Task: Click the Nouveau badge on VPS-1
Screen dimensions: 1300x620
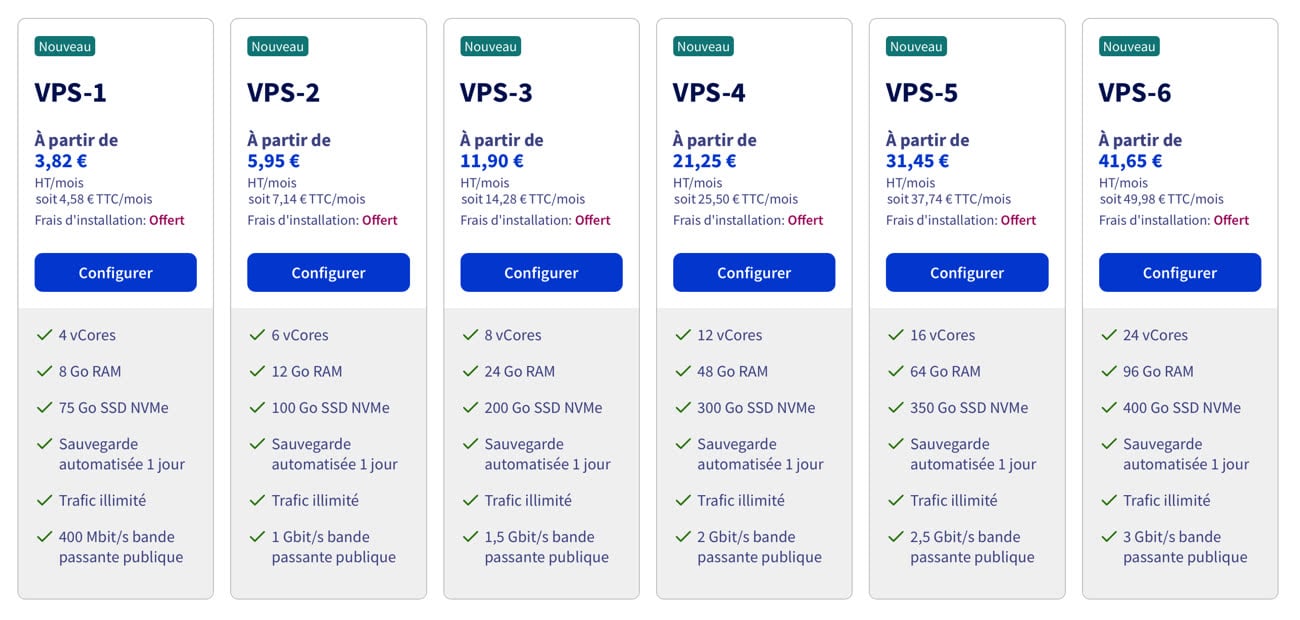Action: click(65, 46)
